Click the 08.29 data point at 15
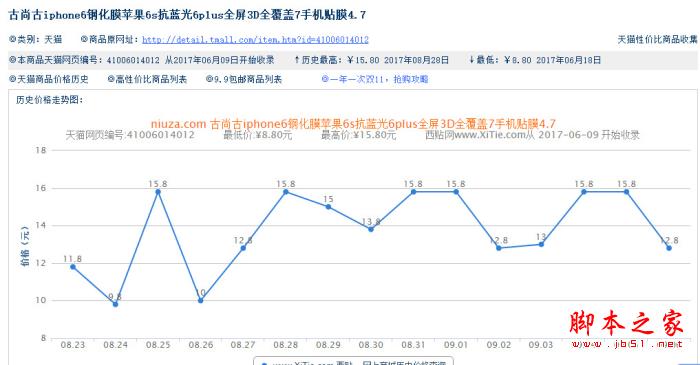 (x=328, y=207)
